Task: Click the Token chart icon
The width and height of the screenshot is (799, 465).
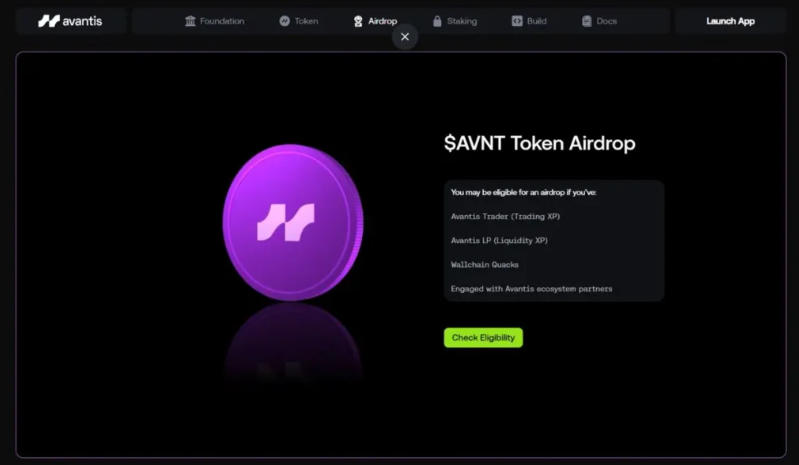Action: point(284,21)
